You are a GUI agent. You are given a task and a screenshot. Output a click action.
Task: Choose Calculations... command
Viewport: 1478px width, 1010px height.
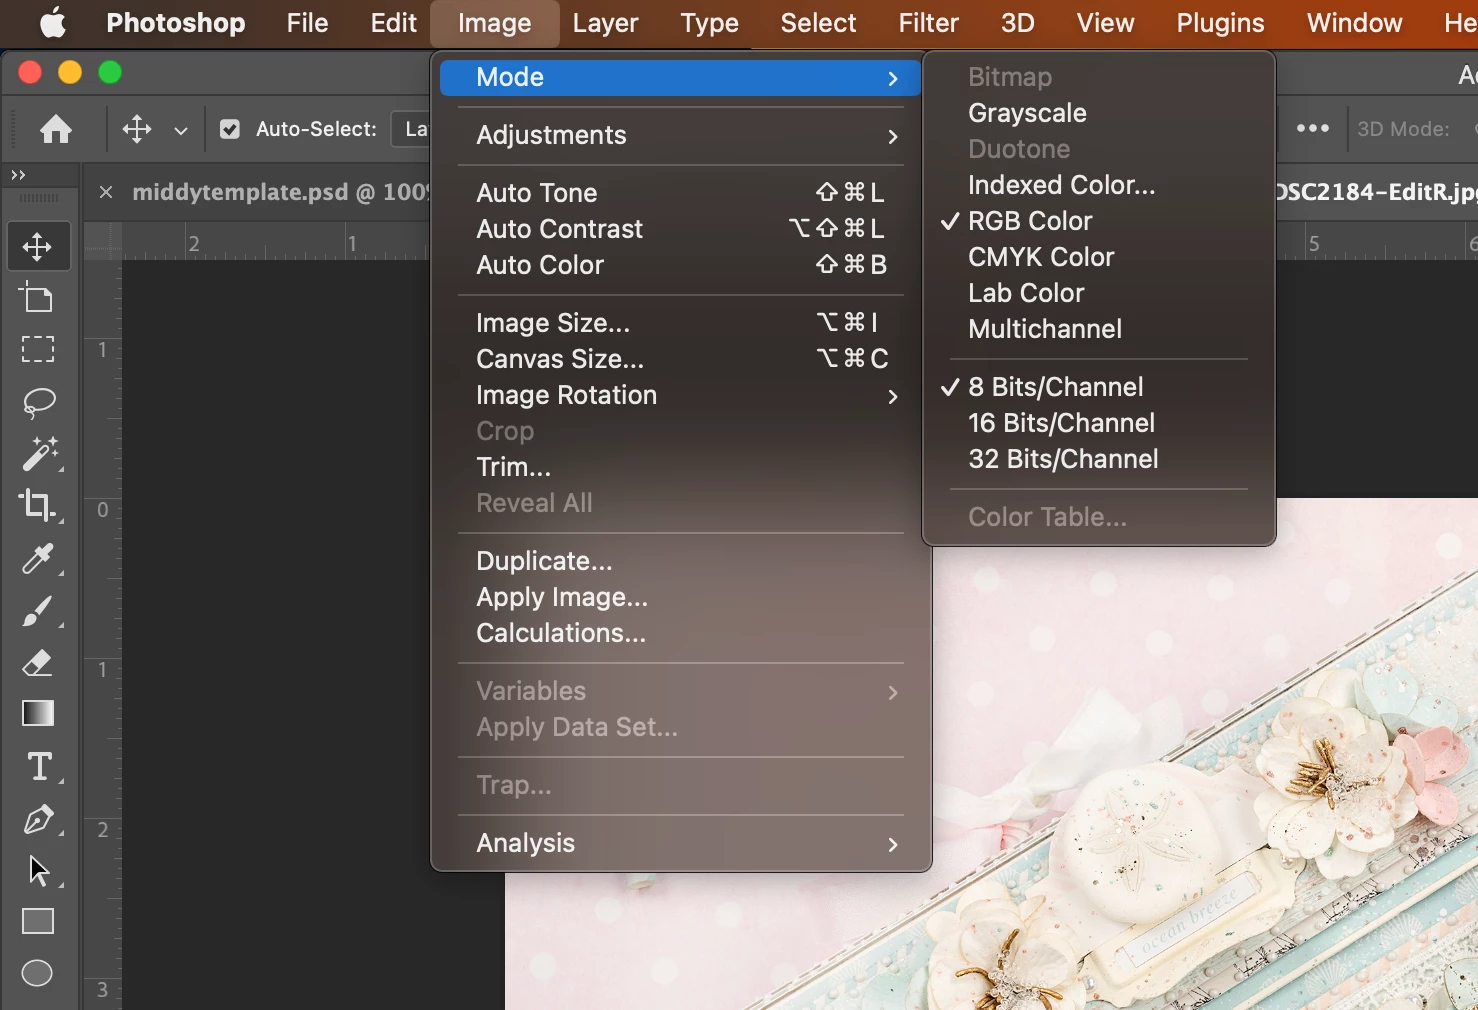(x=680, y=633)
